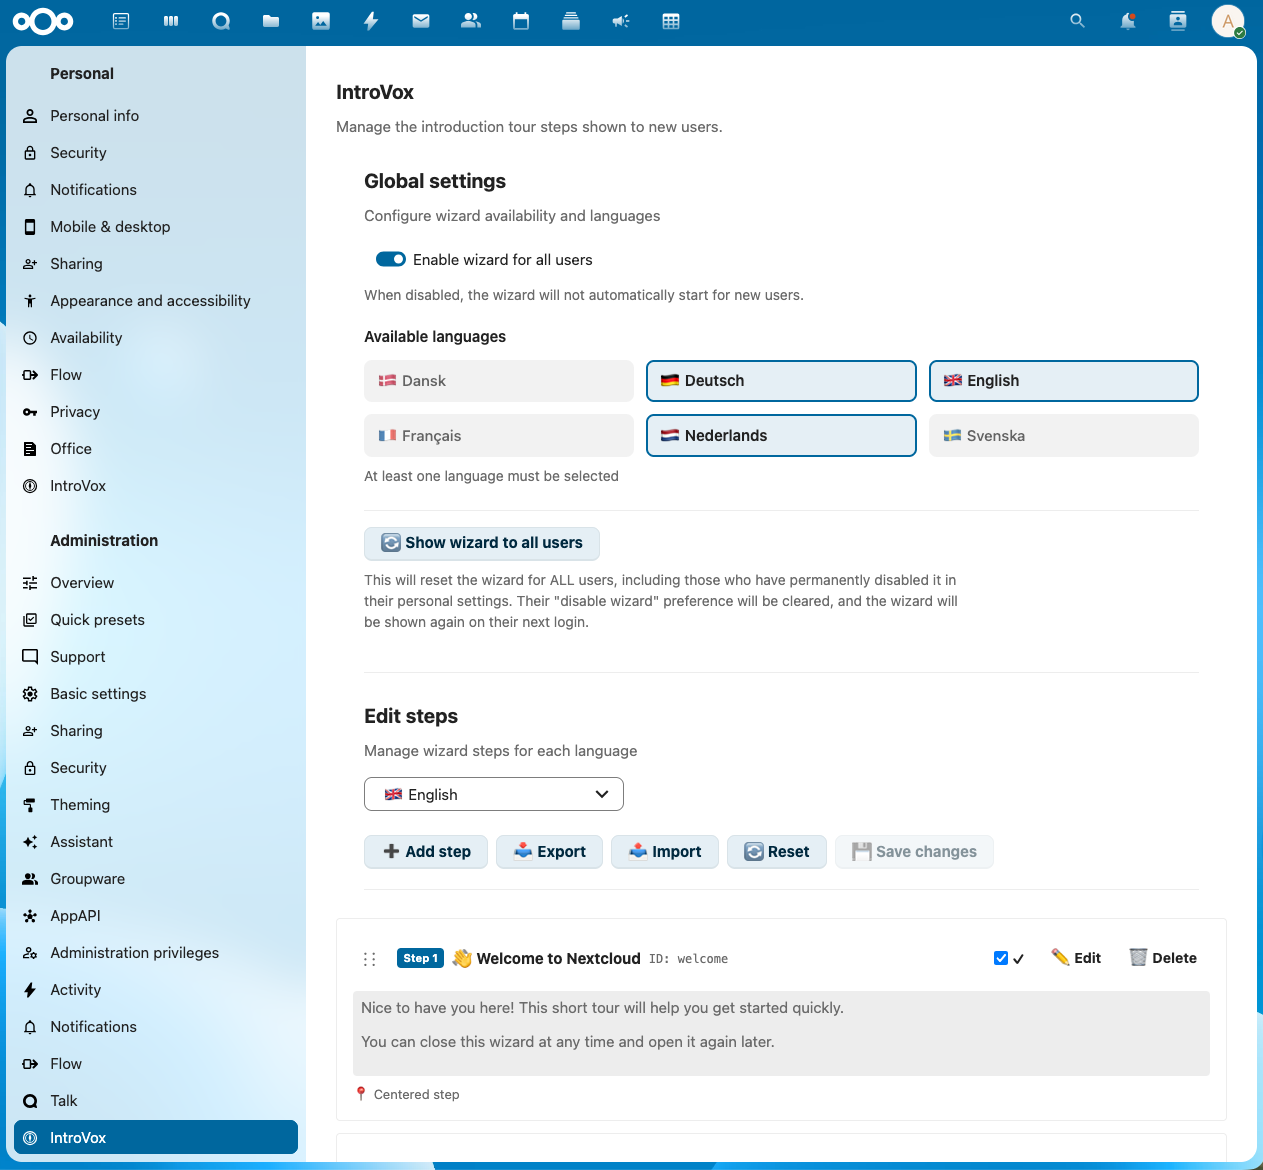The width and height of the screenshot is (1263, 1170).
Task: Open the Files app icon
Action: pyautogui.click(x=271, y=20)
